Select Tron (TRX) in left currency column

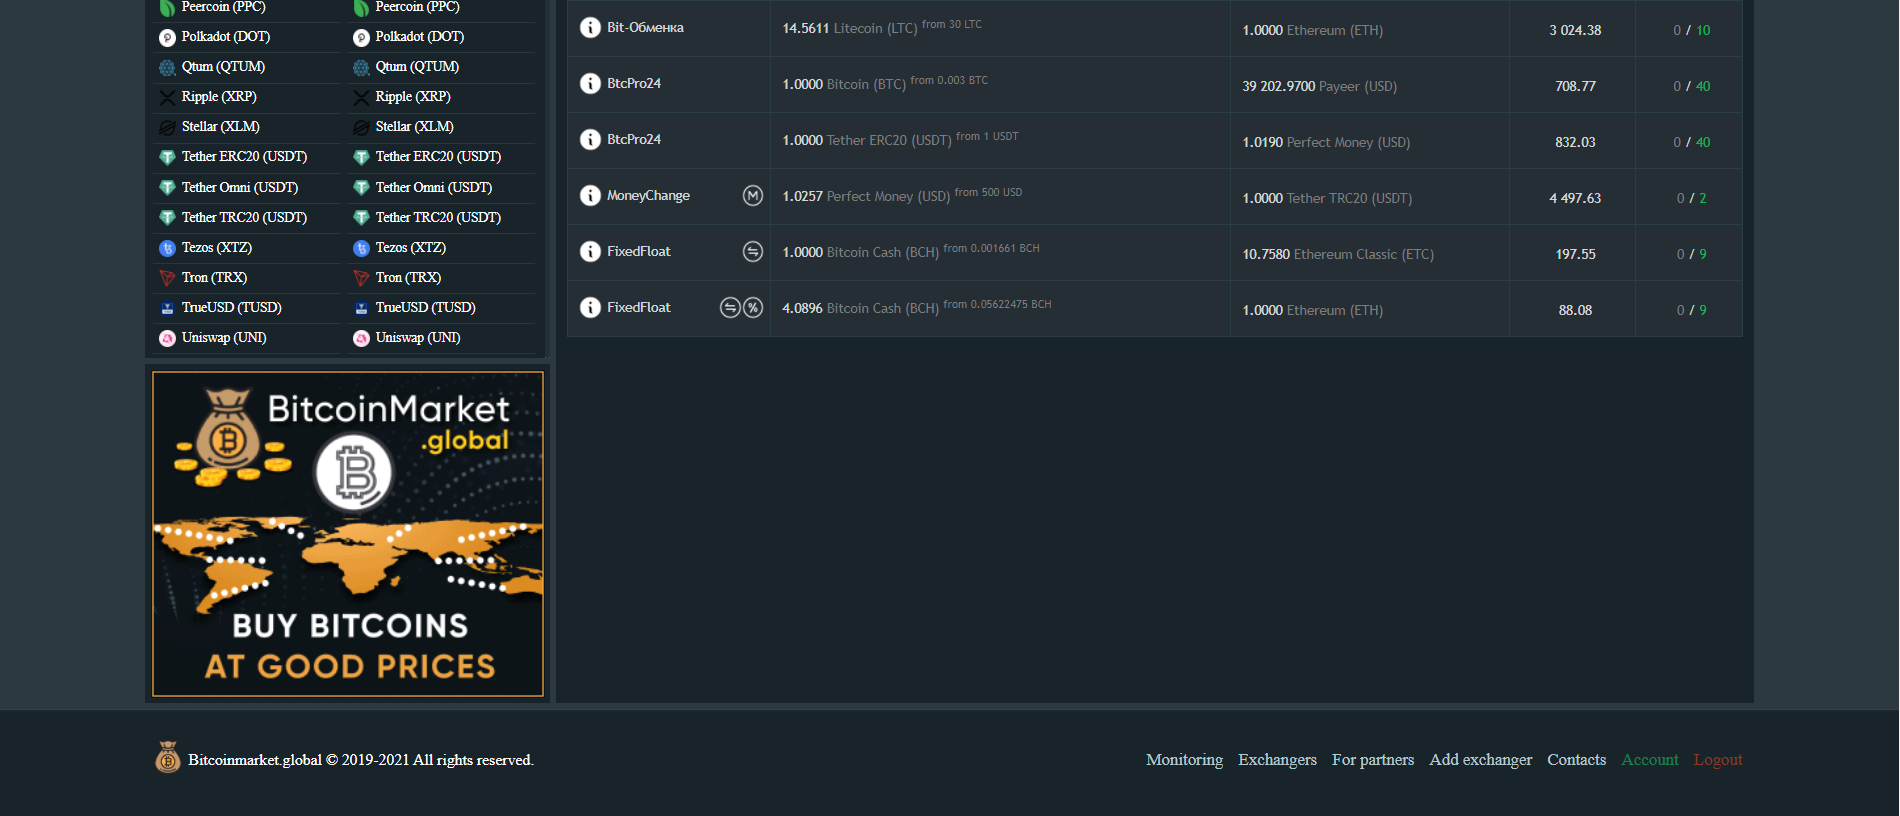point(214,277)
